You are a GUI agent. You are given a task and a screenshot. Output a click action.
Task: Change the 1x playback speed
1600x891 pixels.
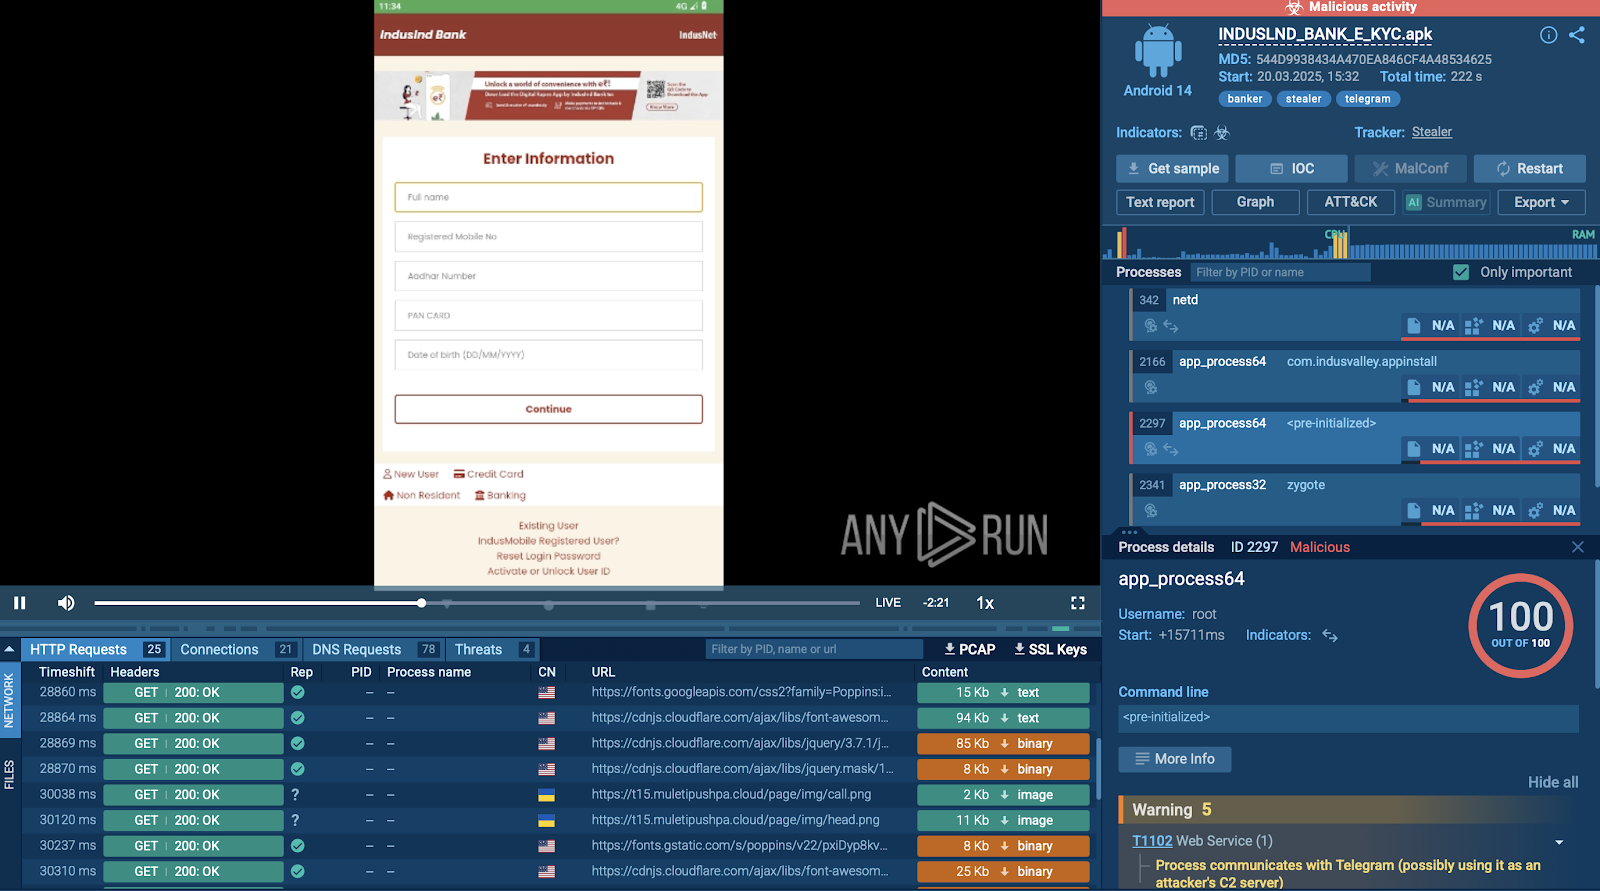tap(985, 603)
